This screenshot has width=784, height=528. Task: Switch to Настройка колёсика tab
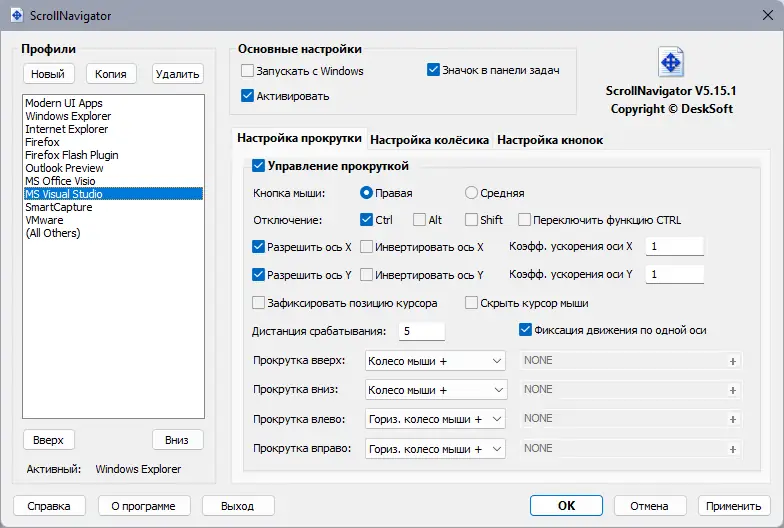coord(429,140)
